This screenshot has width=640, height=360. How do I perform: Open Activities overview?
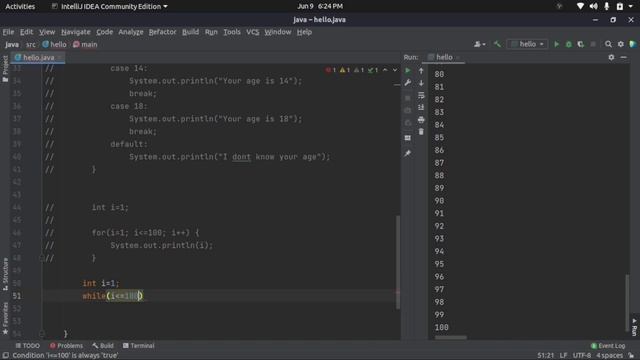click(x=20, y=7)
